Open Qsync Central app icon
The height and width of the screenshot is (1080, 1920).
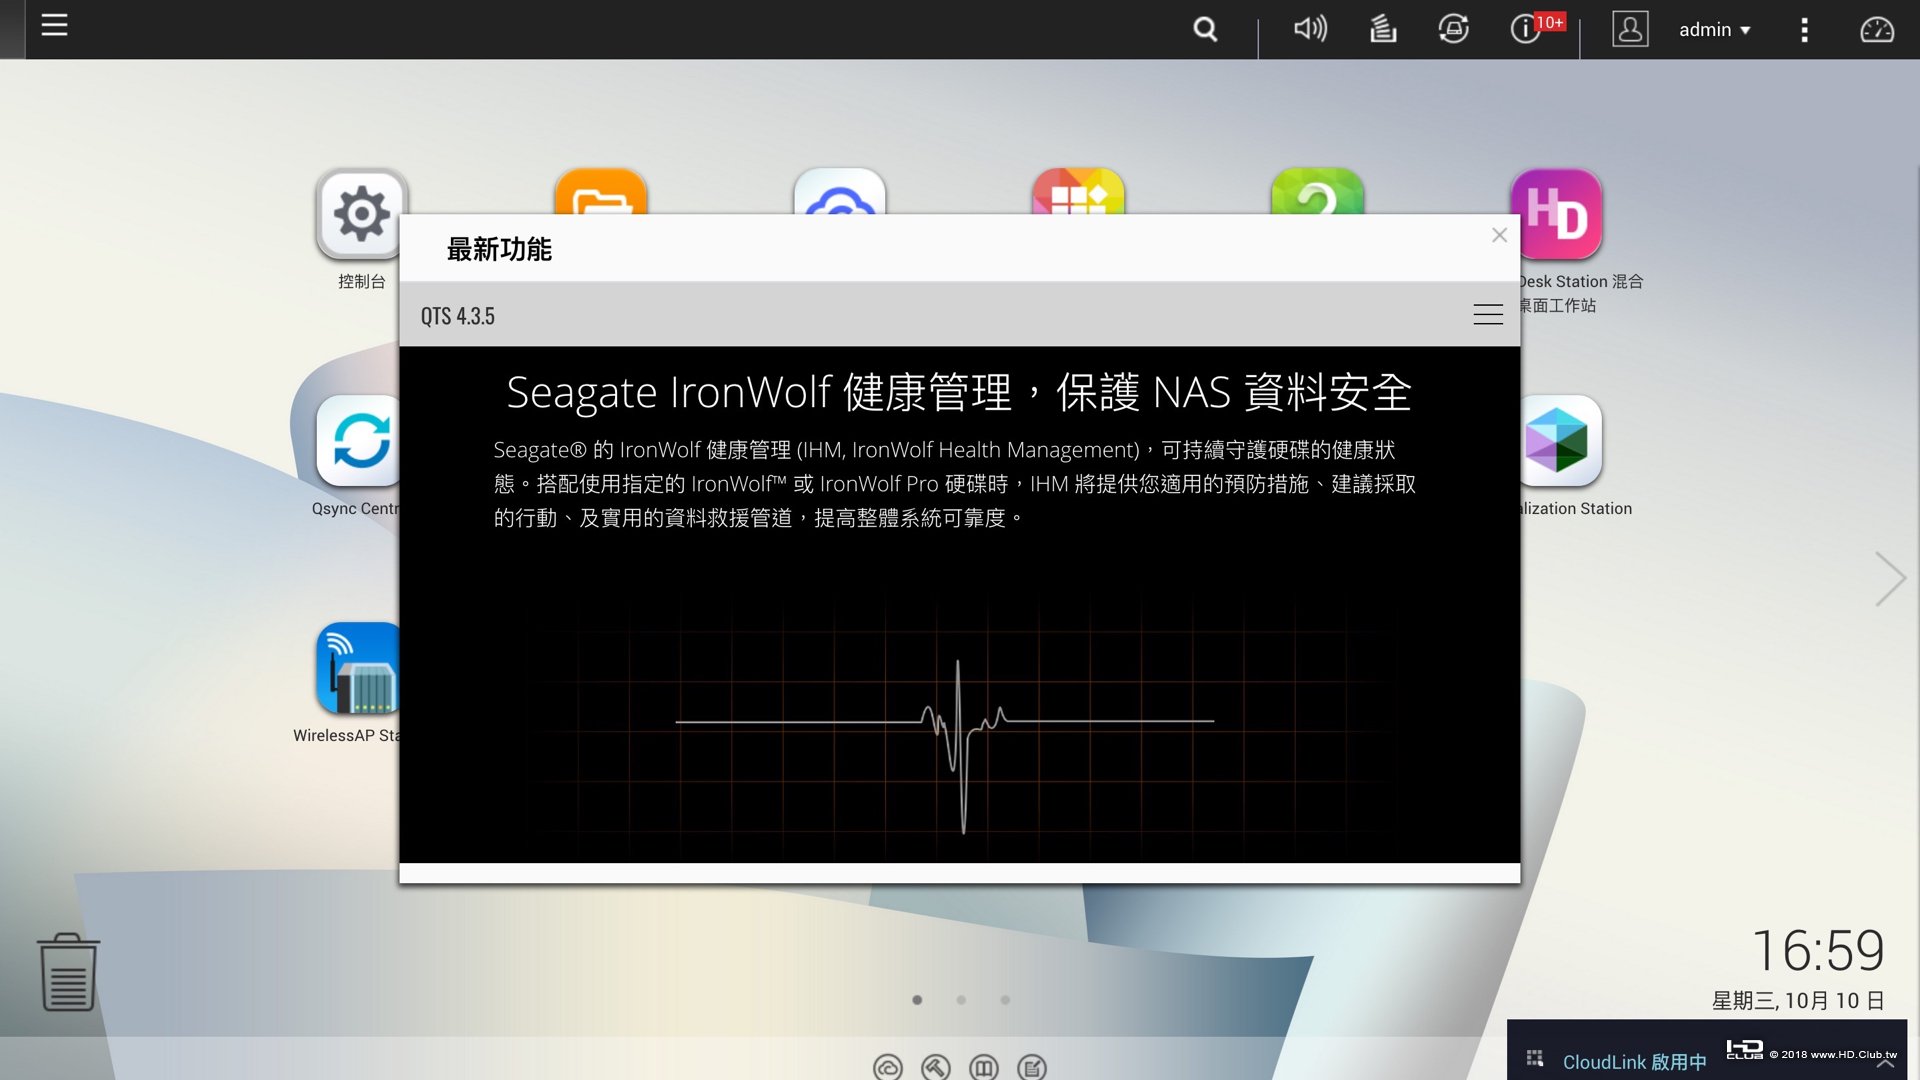358,441
